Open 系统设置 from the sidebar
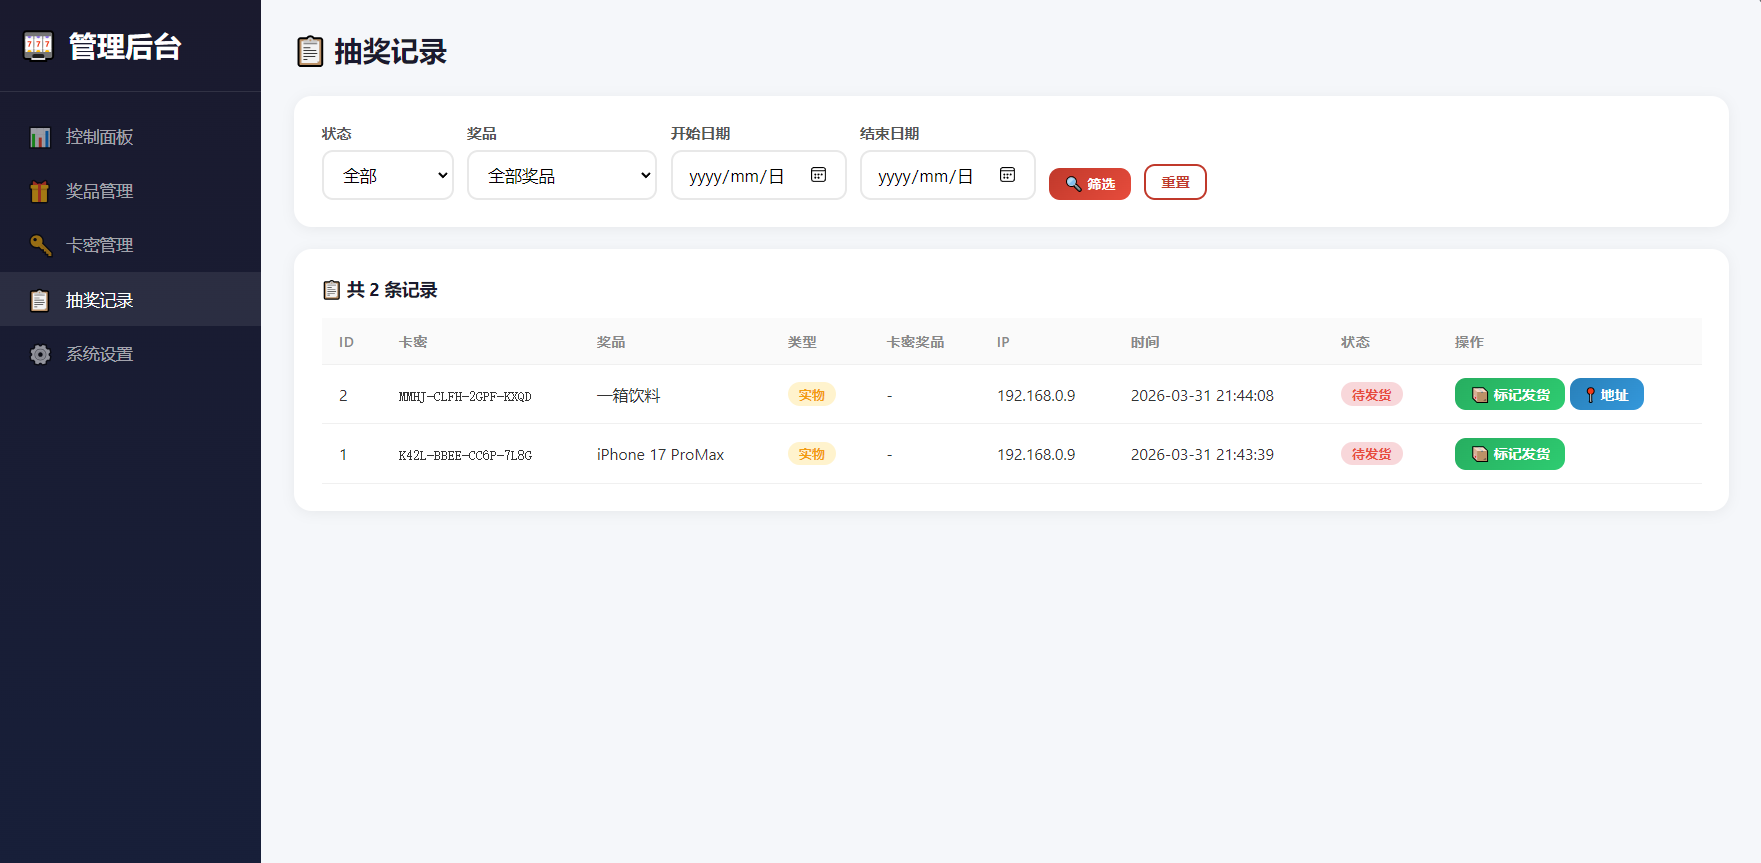1761x863 pixels. tap(99, 354)
